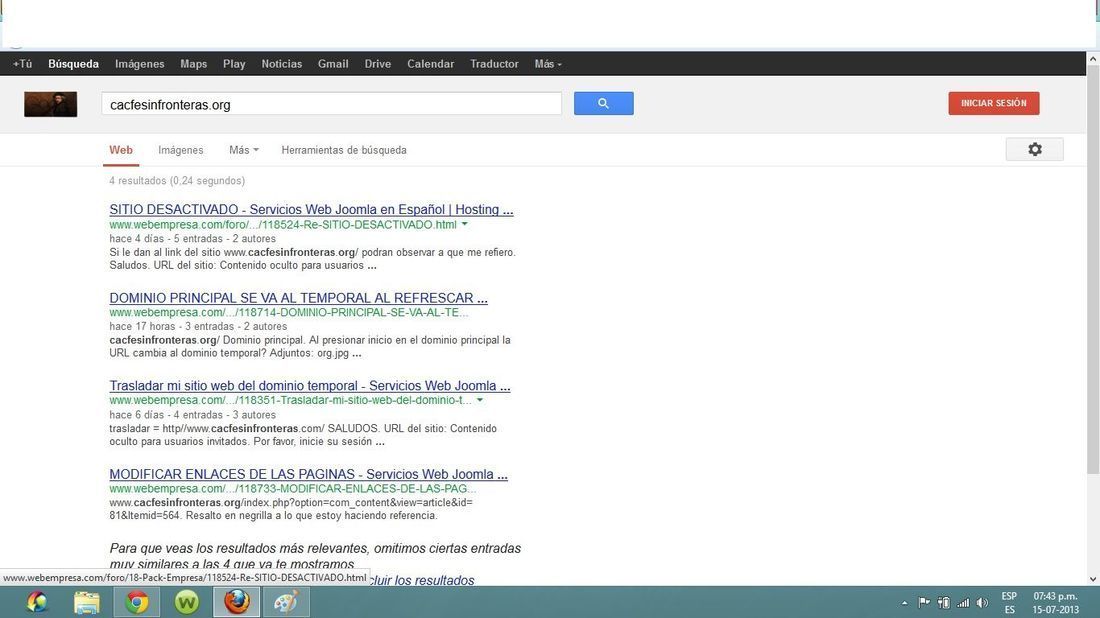Open the SITIO DESACTIVADO result link

[x=311, y=209]
